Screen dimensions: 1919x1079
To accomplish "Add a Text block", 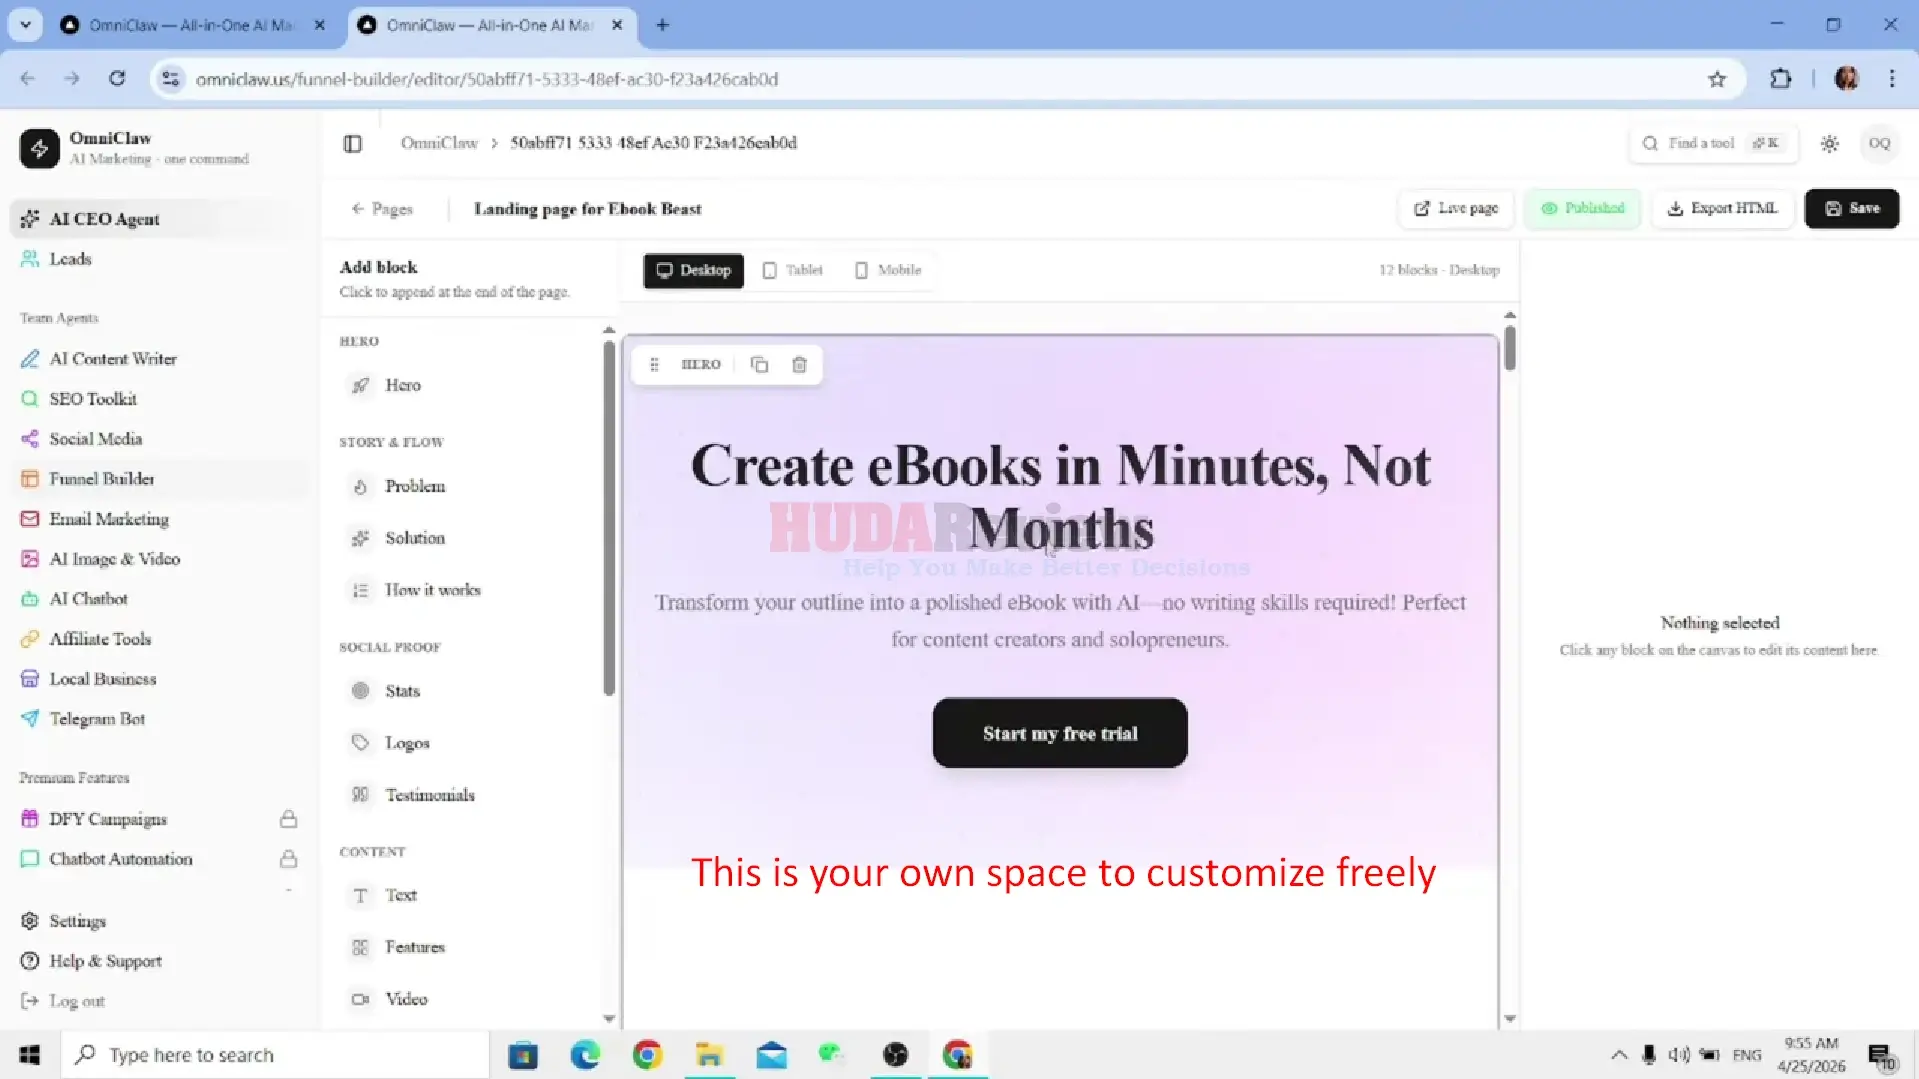I will click(x=400, y=895).
